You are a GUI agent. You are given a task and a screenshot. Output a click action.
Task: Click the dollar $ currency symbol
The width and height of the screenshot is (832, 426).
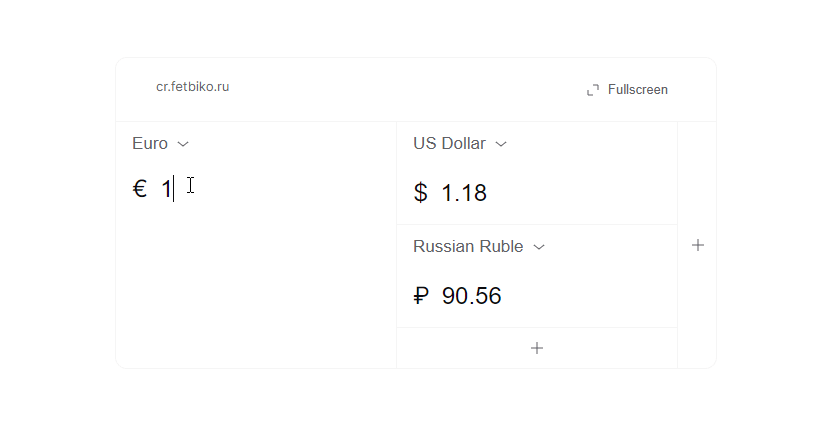coord(420,193)
